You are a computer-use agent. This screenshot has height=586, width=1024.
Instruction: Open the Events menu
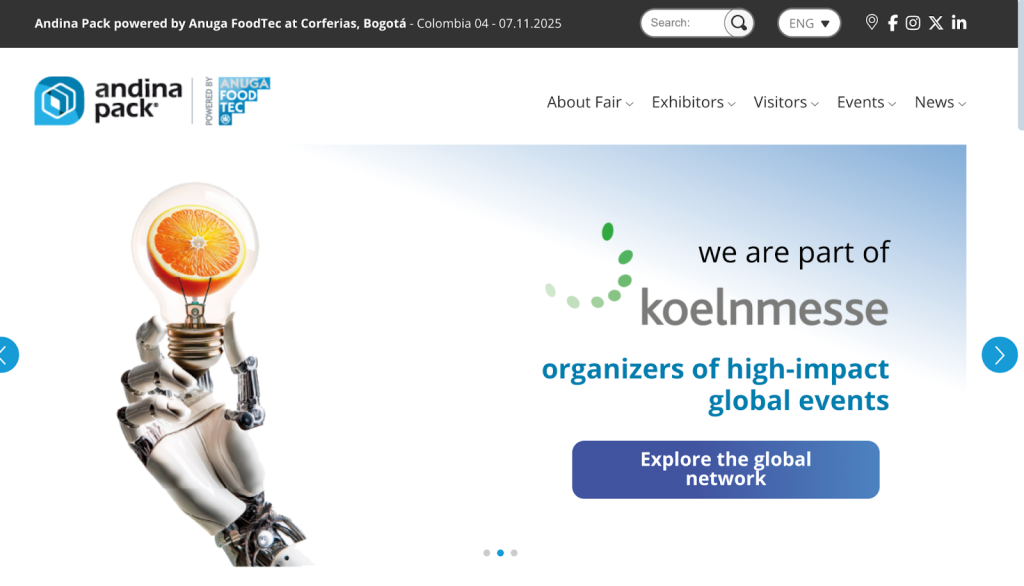pos(867,103)
